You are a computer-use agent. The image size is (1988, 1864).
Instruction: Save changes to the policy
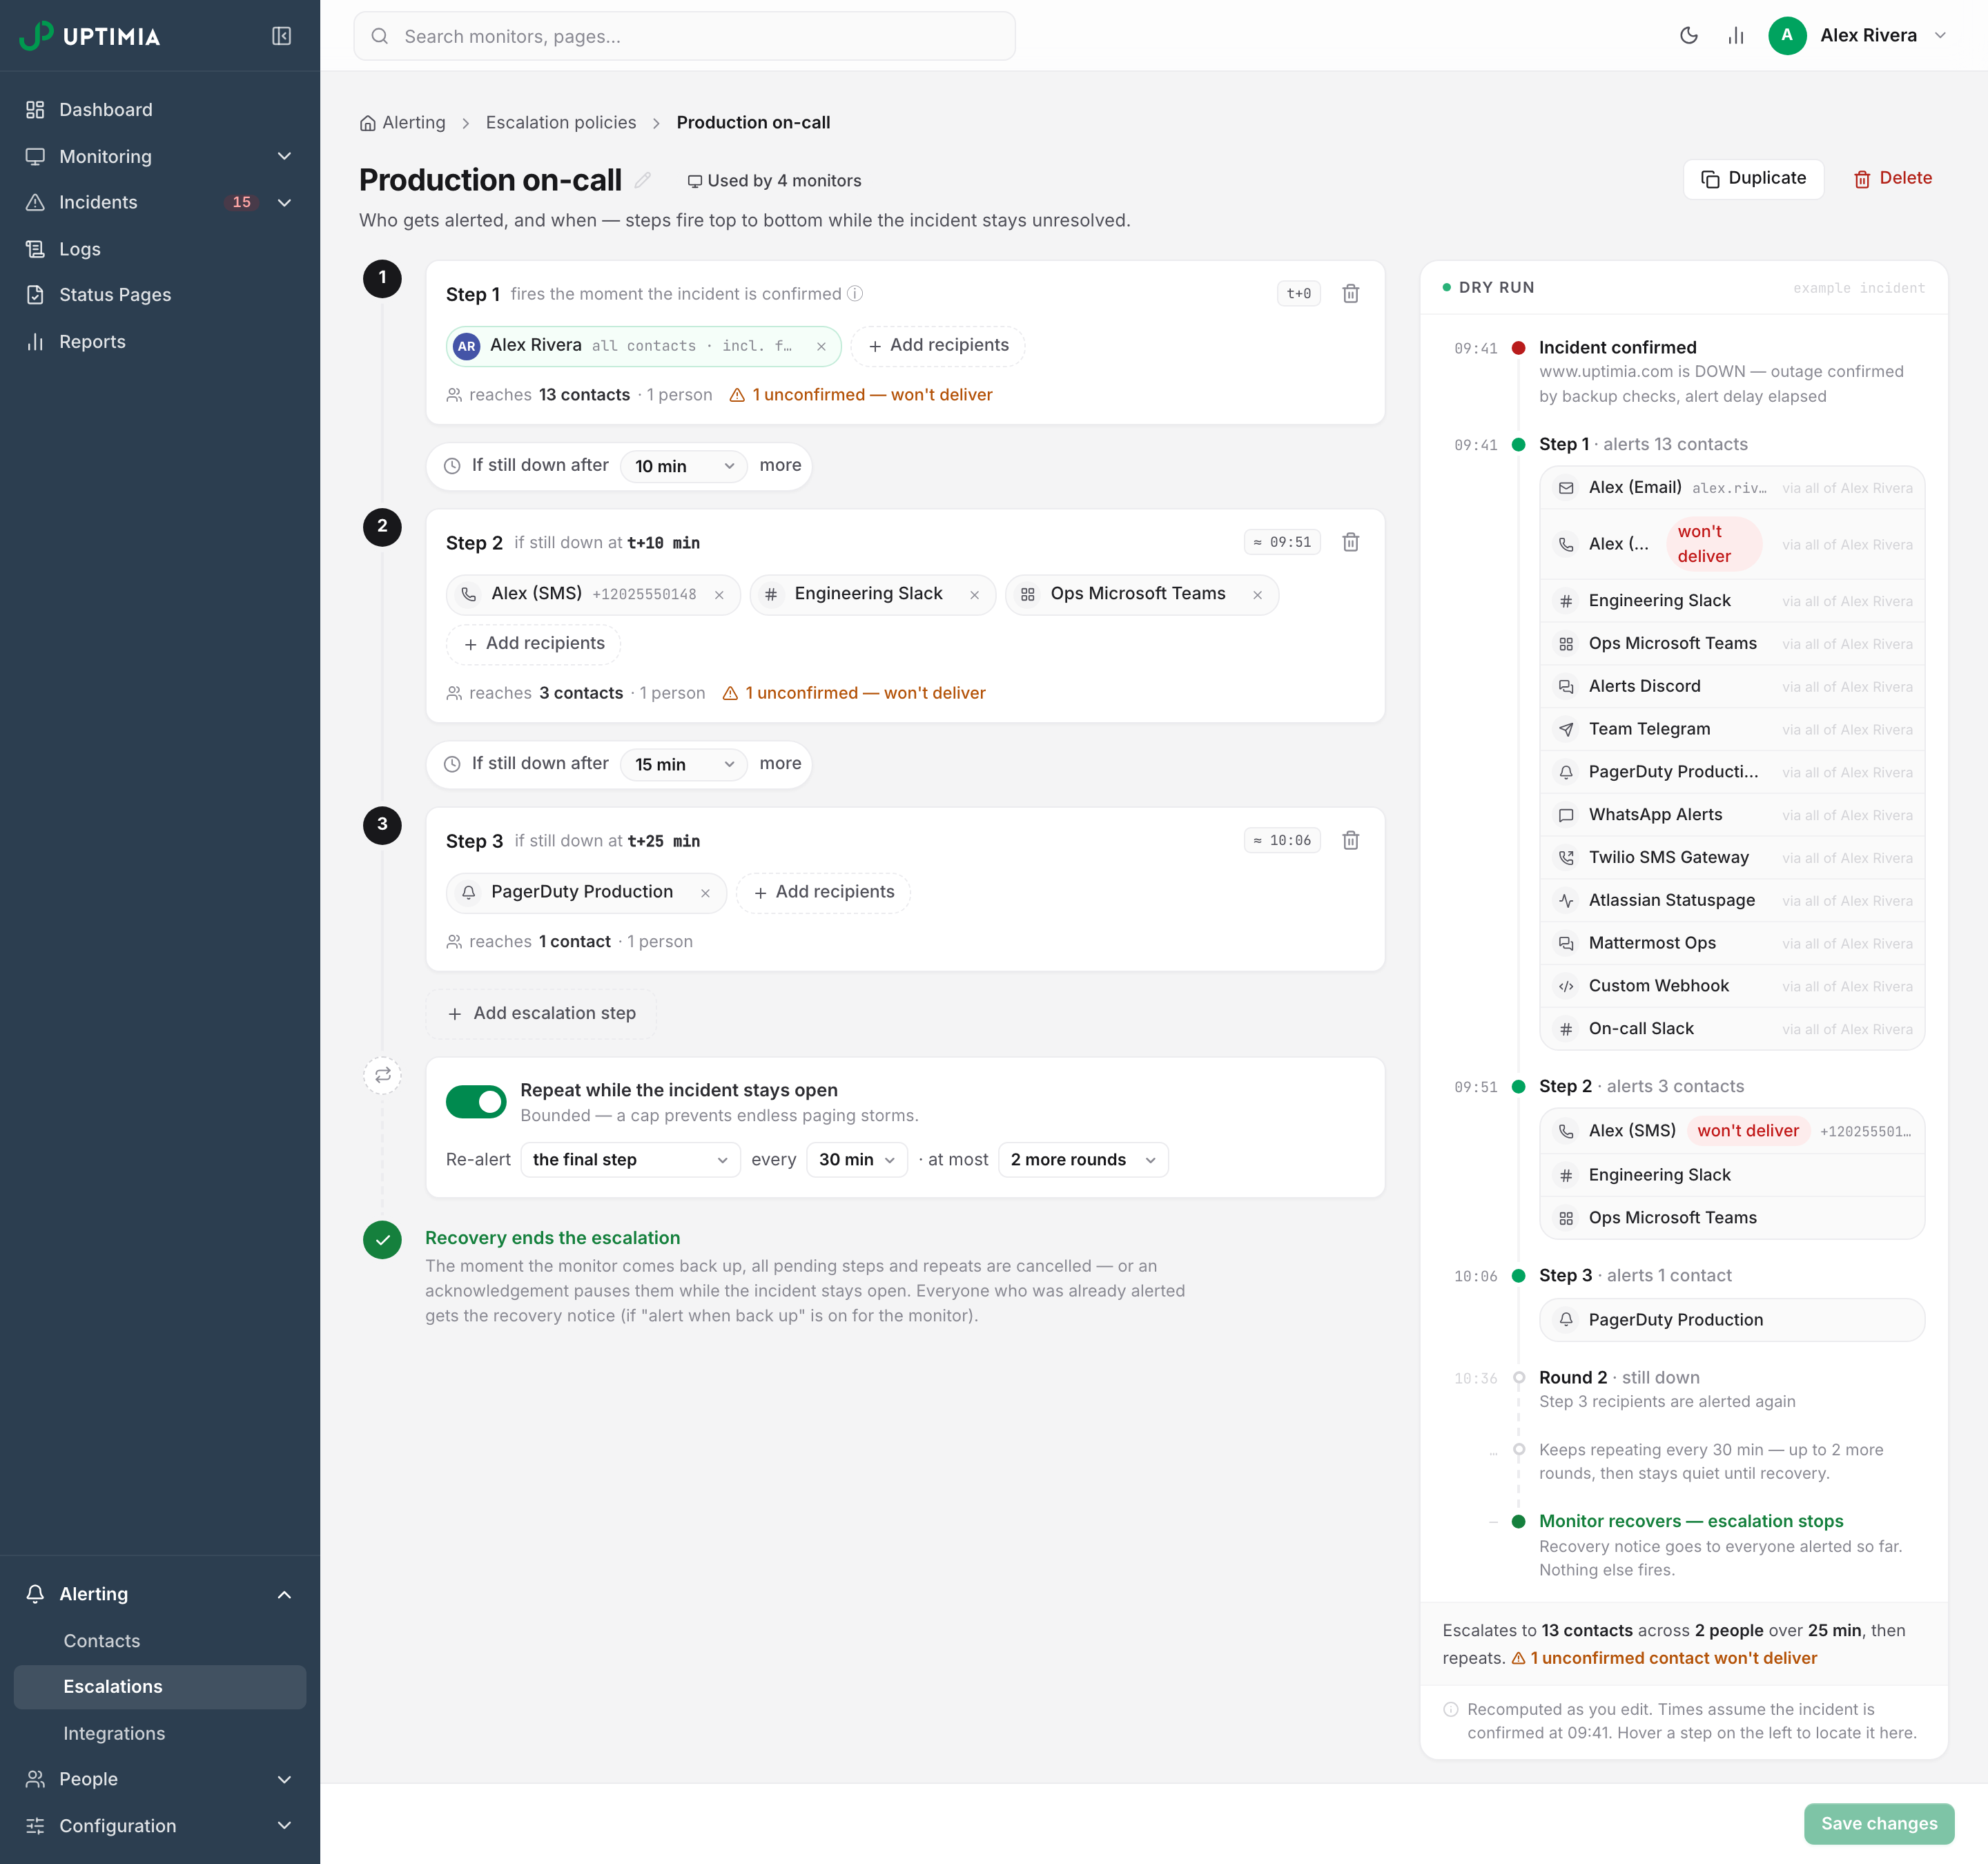[1879, 1824]
